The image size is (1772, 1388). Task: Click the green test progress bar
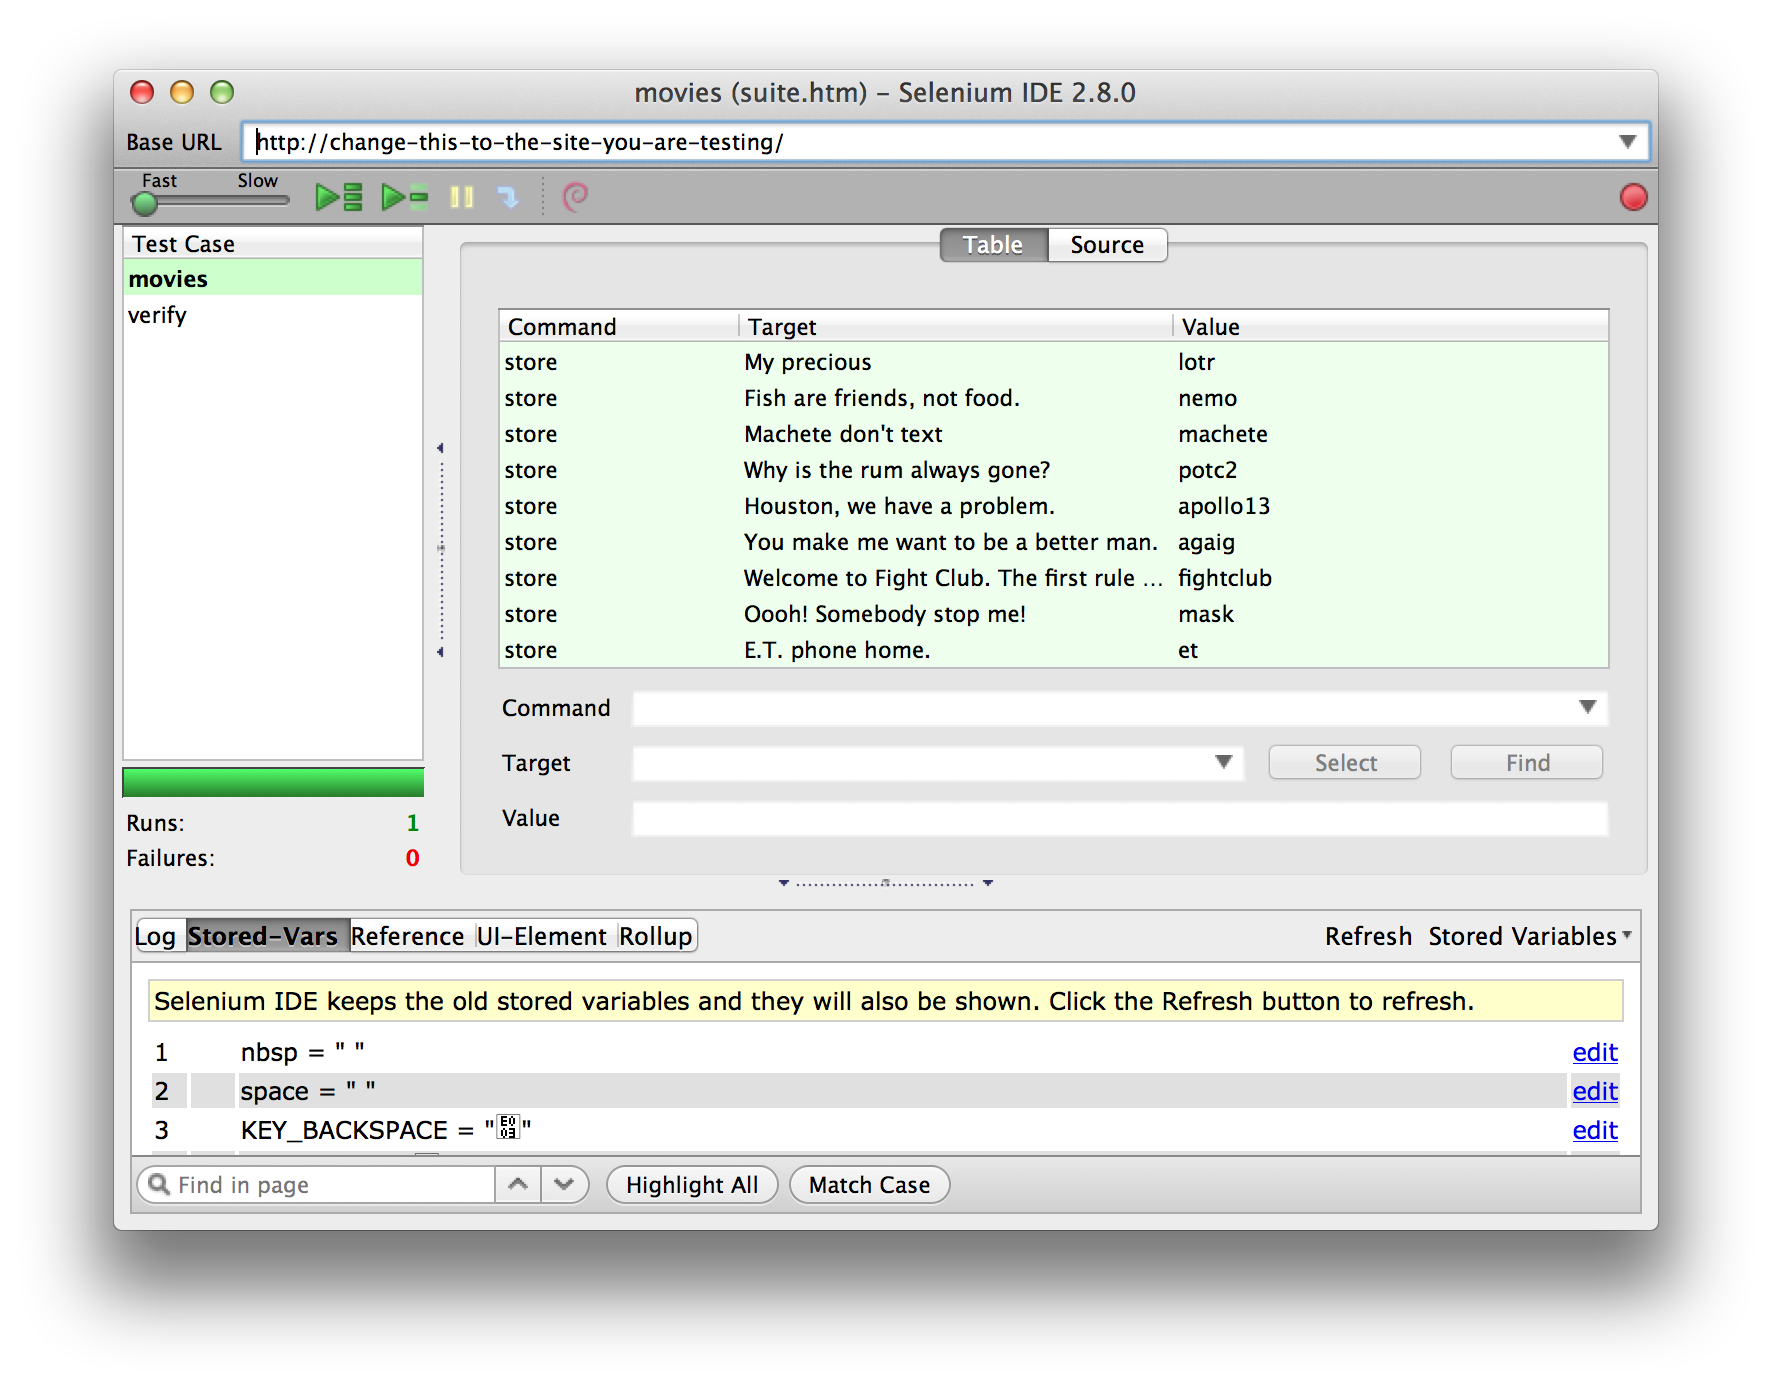pos(273,782)
